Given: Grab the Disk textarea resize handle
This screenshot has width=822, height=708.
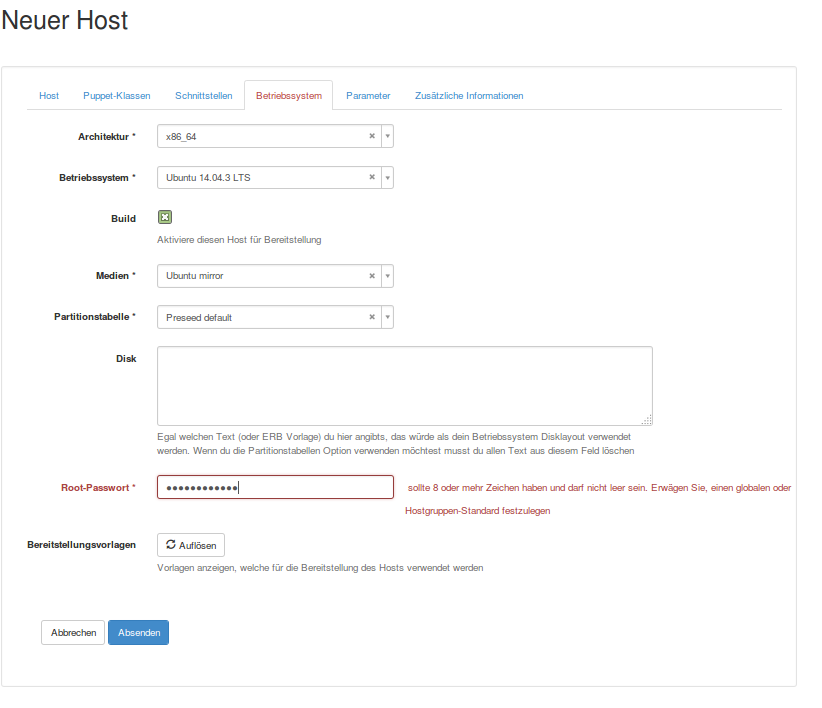Looking at the screenshot, I should point(647,420).
